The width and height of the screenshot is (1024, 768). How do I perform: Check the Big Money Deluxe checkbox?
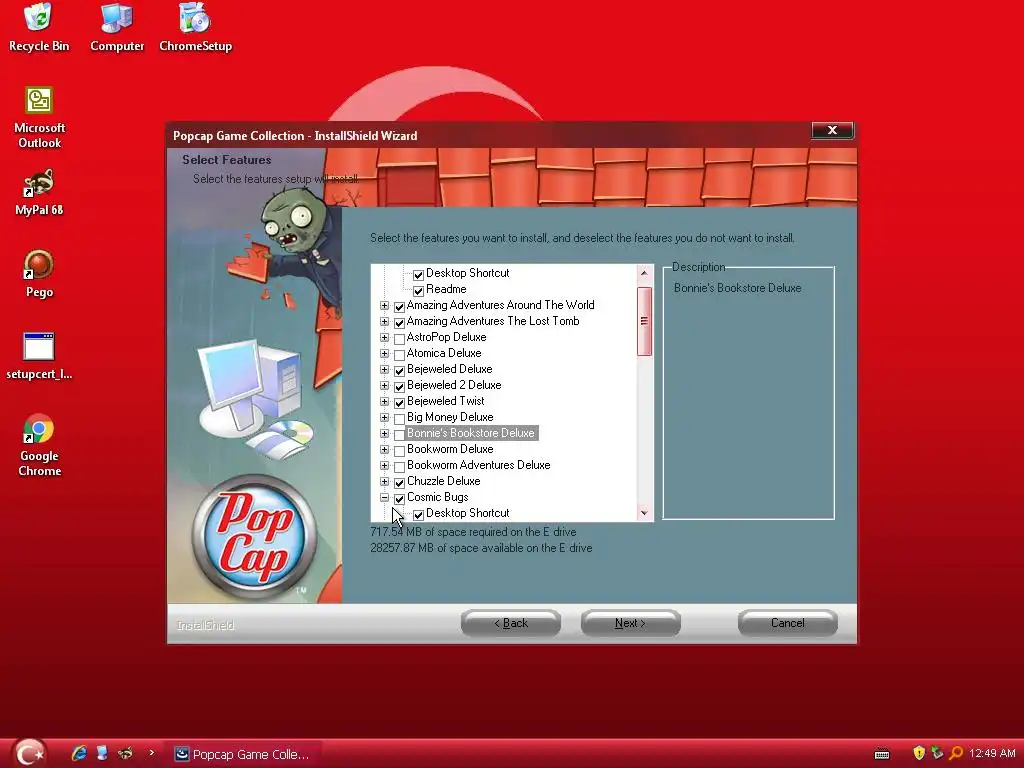(x=400, y=419)
